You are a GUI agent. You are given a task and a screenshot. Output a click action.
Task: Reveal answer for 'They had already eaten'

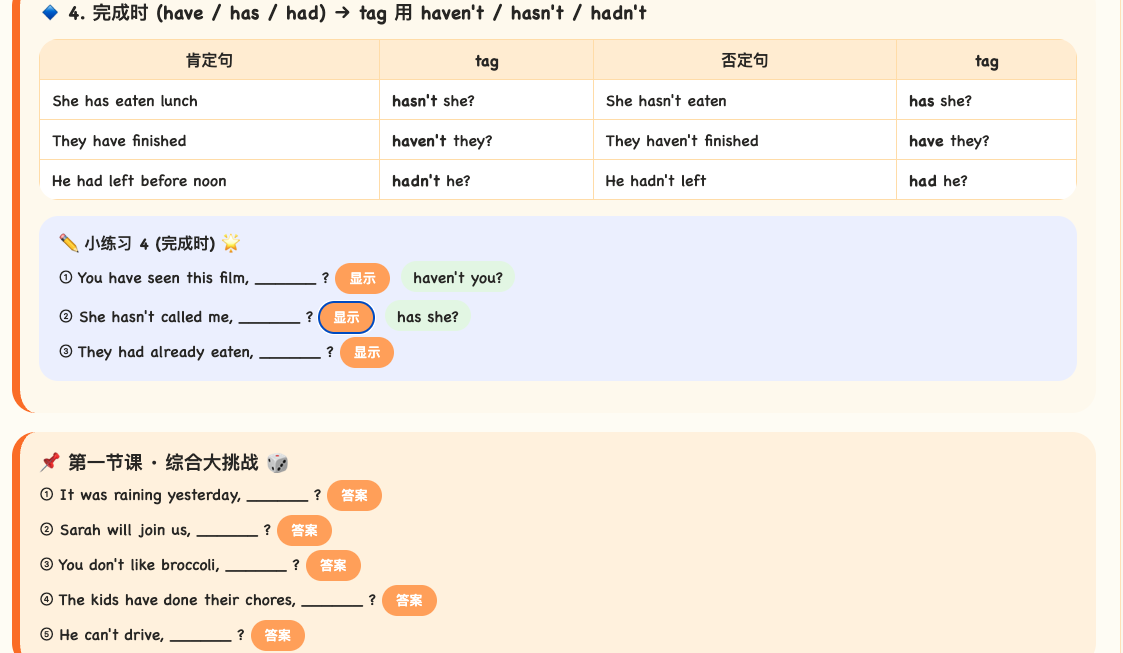pos(367,352)
